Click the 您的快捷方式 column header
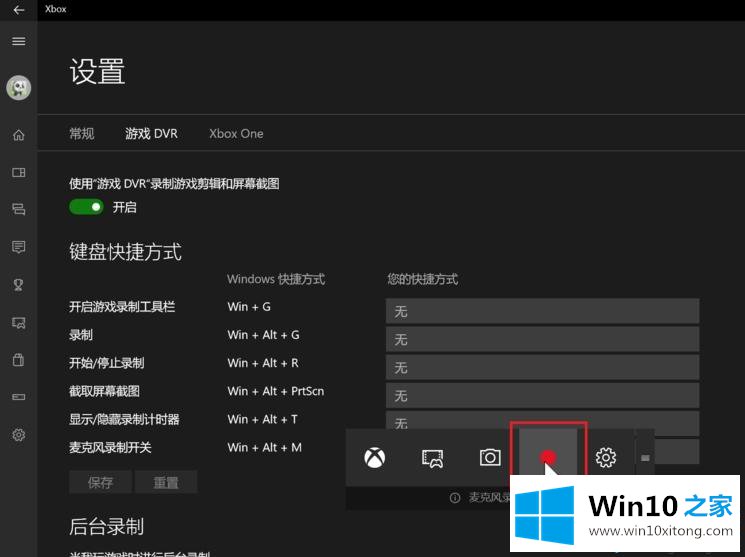Screen dimensions: 745x557 click(x=422, y=279)
